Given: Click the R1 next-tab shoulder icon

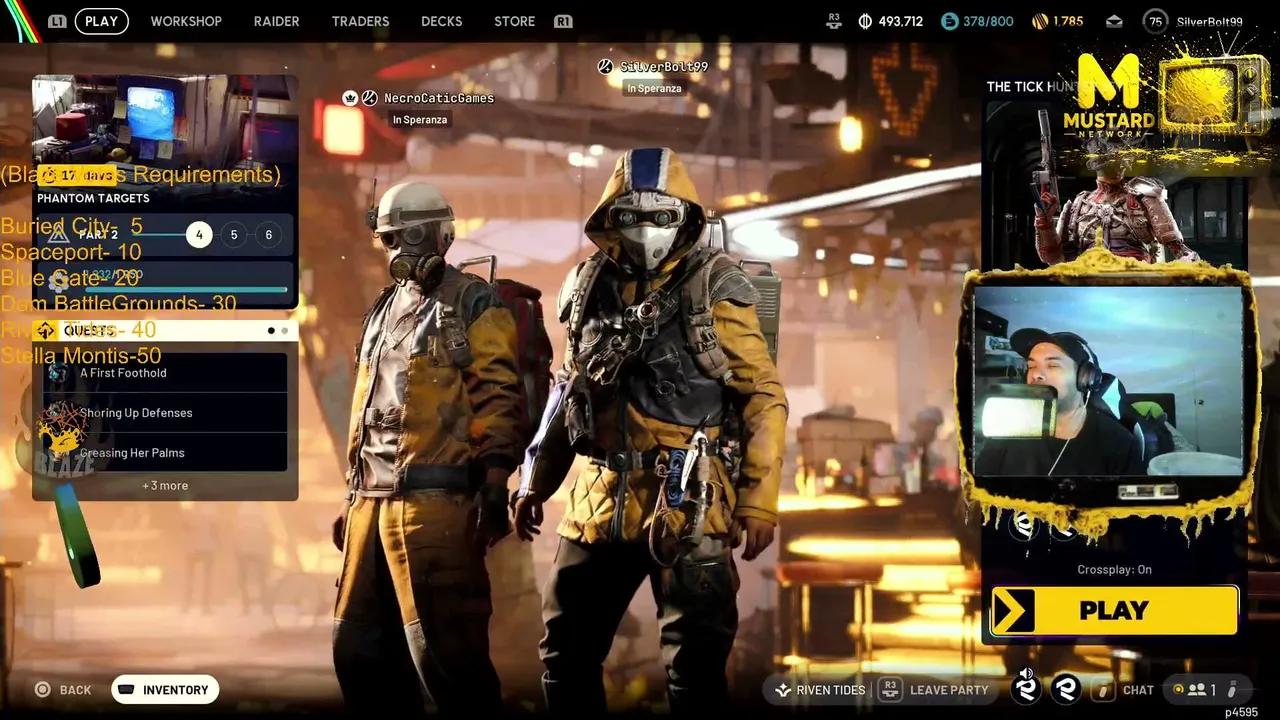Looking at the screenshot, I should coord(563,21).
